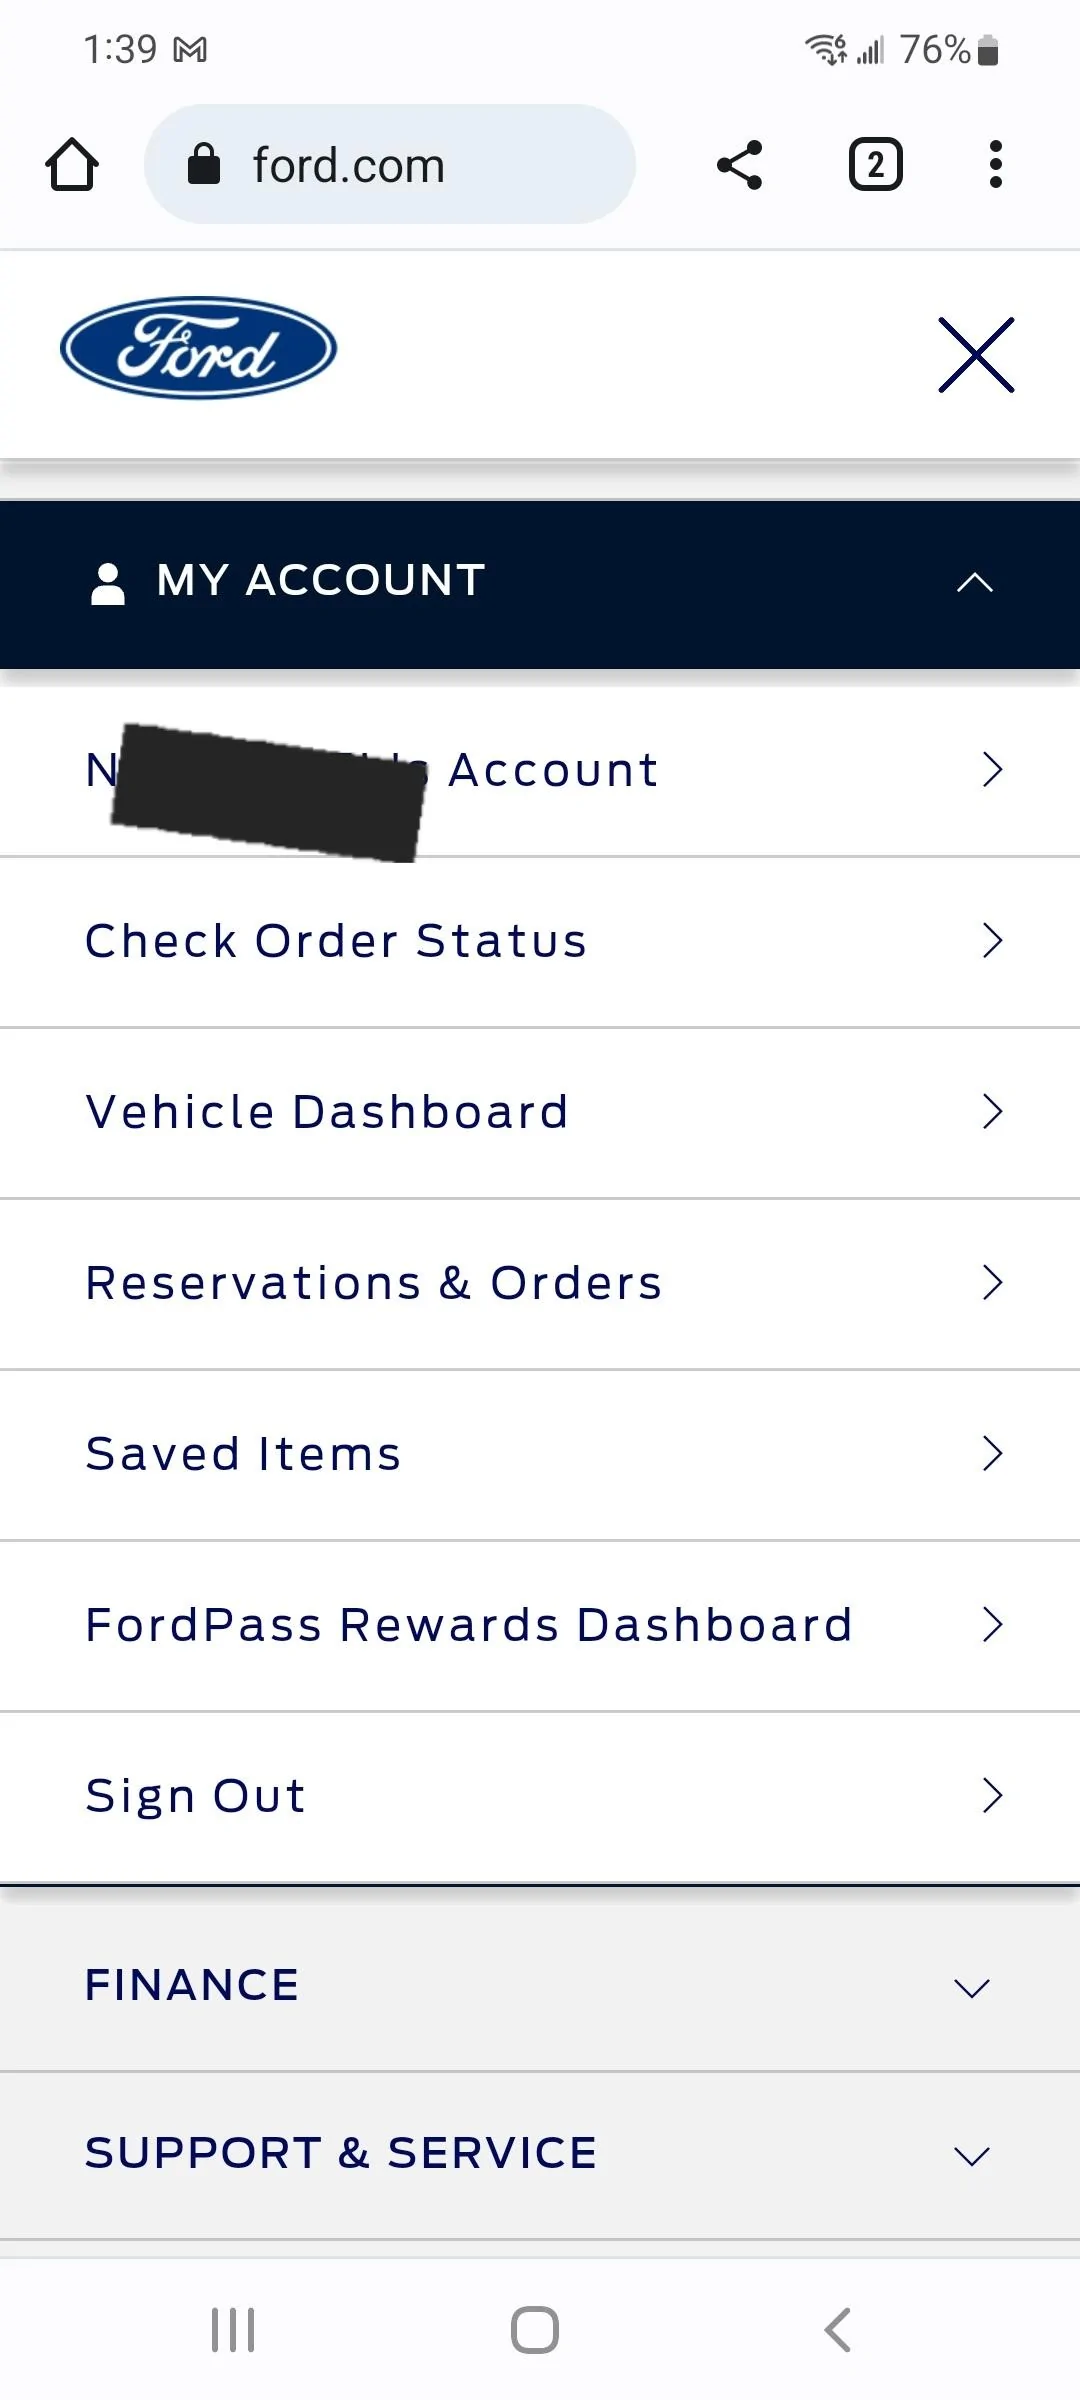
Task: Open FordPass Rewards Dashboard
Action: (540, 1626)
